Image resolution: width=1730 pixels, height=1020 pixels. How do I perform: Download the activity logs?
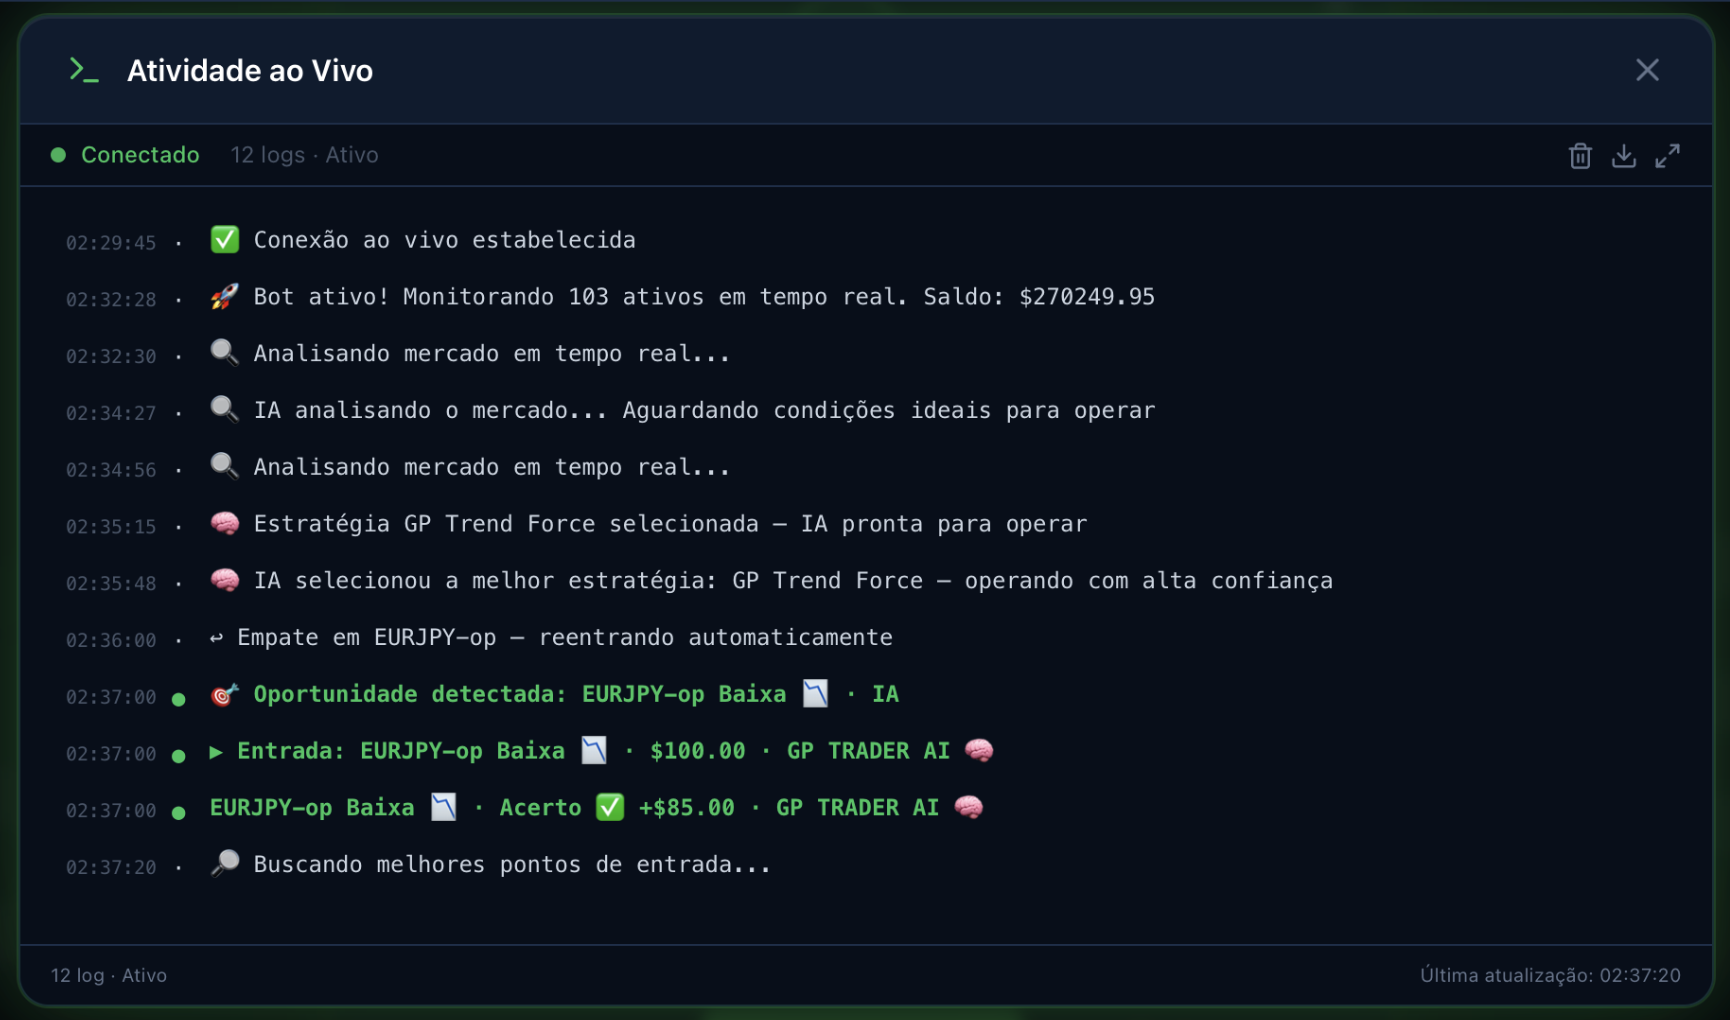click(1624, 156)
